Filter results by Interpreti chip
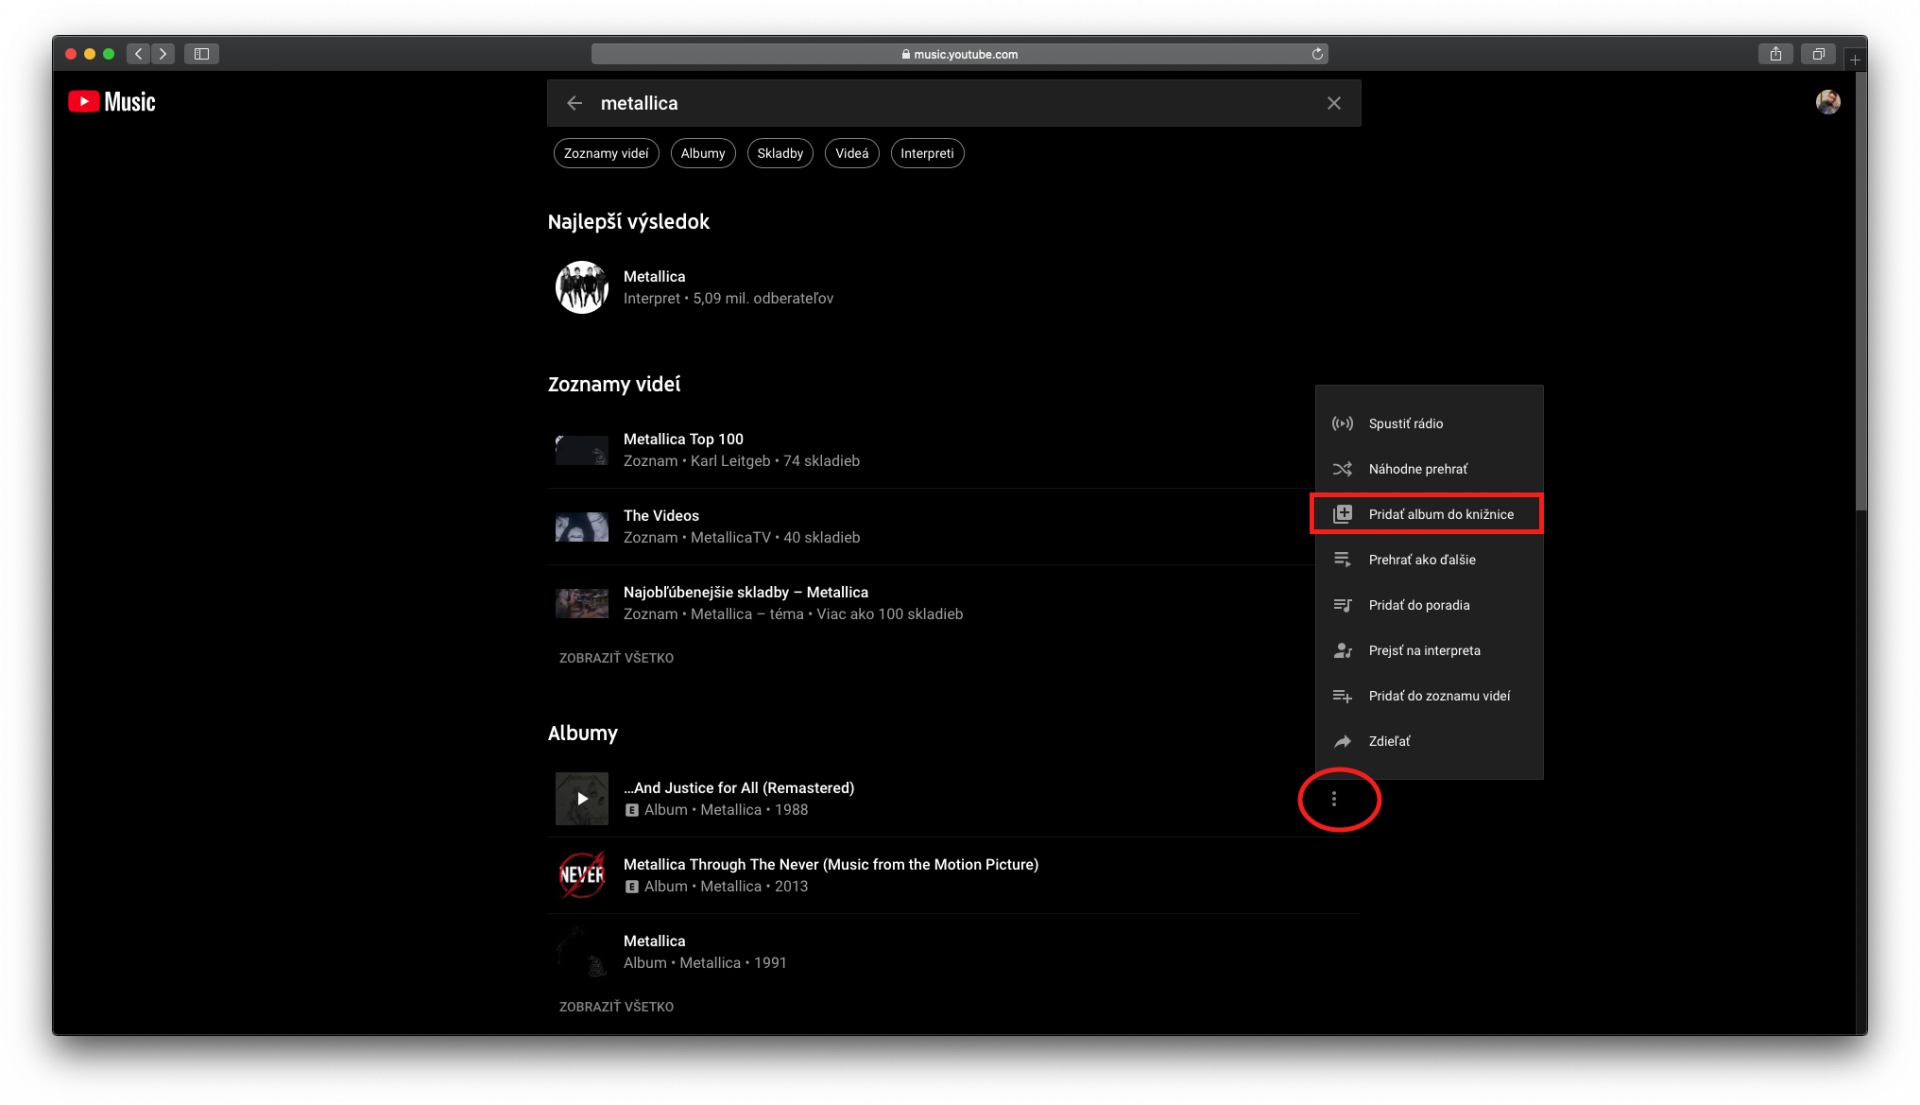 coord(927,153)
